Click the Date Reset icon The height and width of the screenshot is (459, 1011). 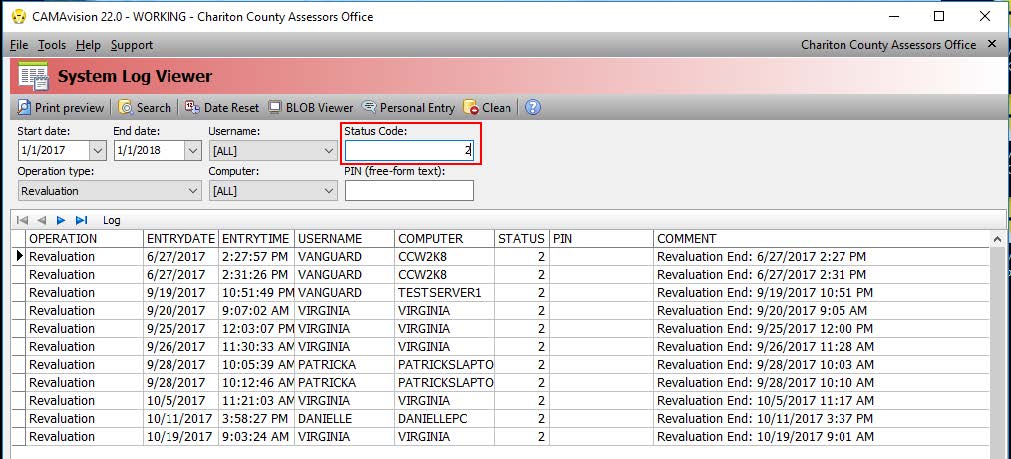click(192, 108)
